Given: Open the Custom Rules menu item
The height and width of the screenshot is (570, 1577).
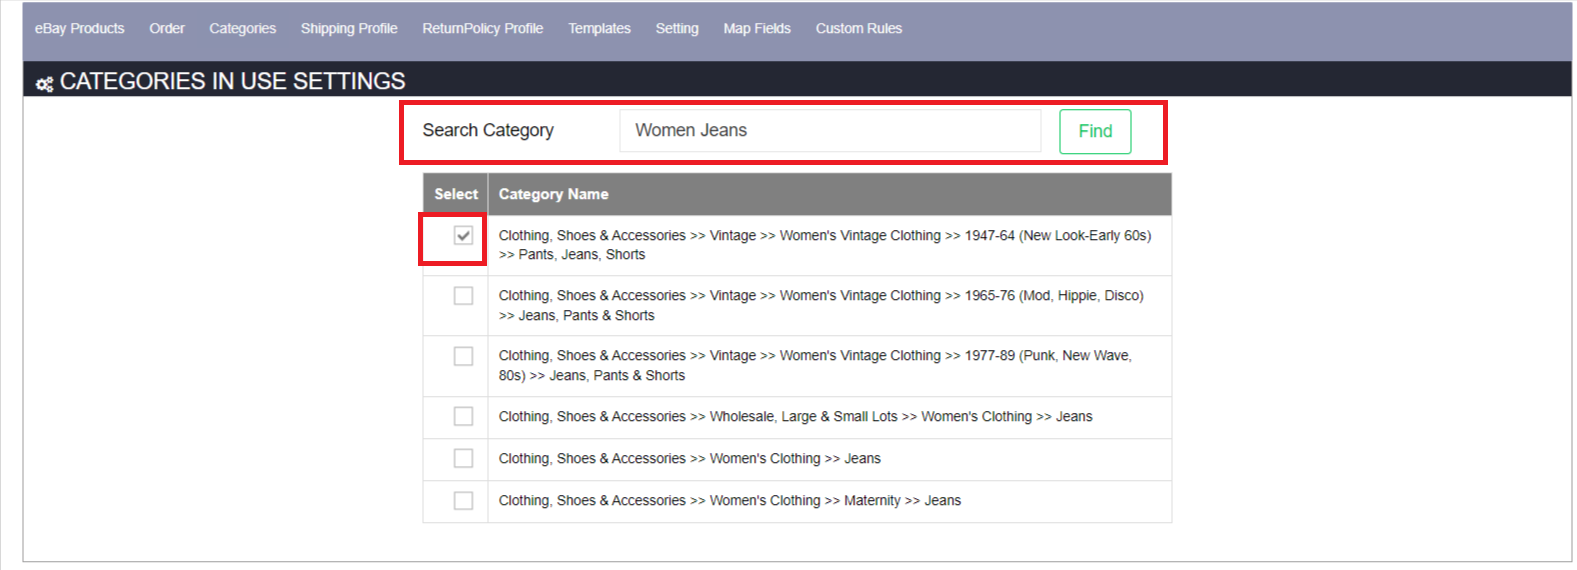Looking at the screenshot, I should click(x=859, y=28).
